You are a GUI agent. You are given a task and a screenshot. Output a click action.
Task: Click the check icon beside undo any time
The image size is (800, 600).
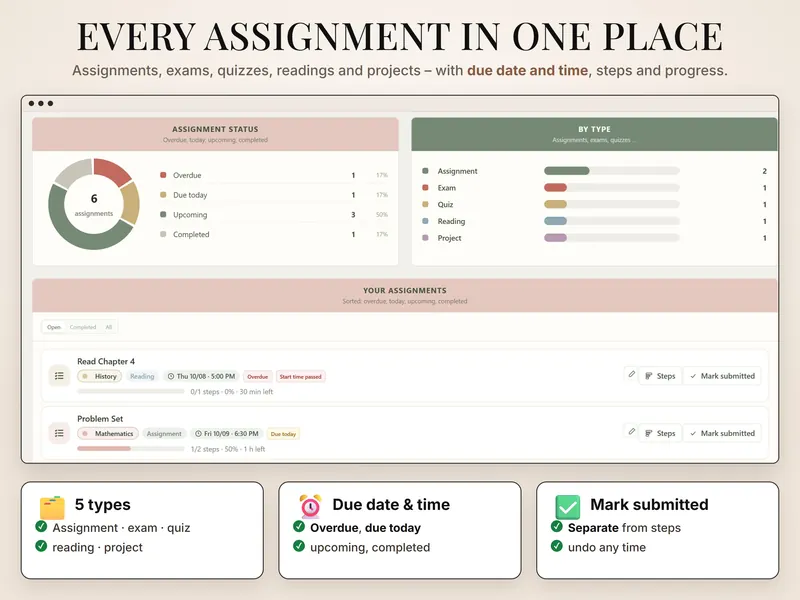[557, 546]
